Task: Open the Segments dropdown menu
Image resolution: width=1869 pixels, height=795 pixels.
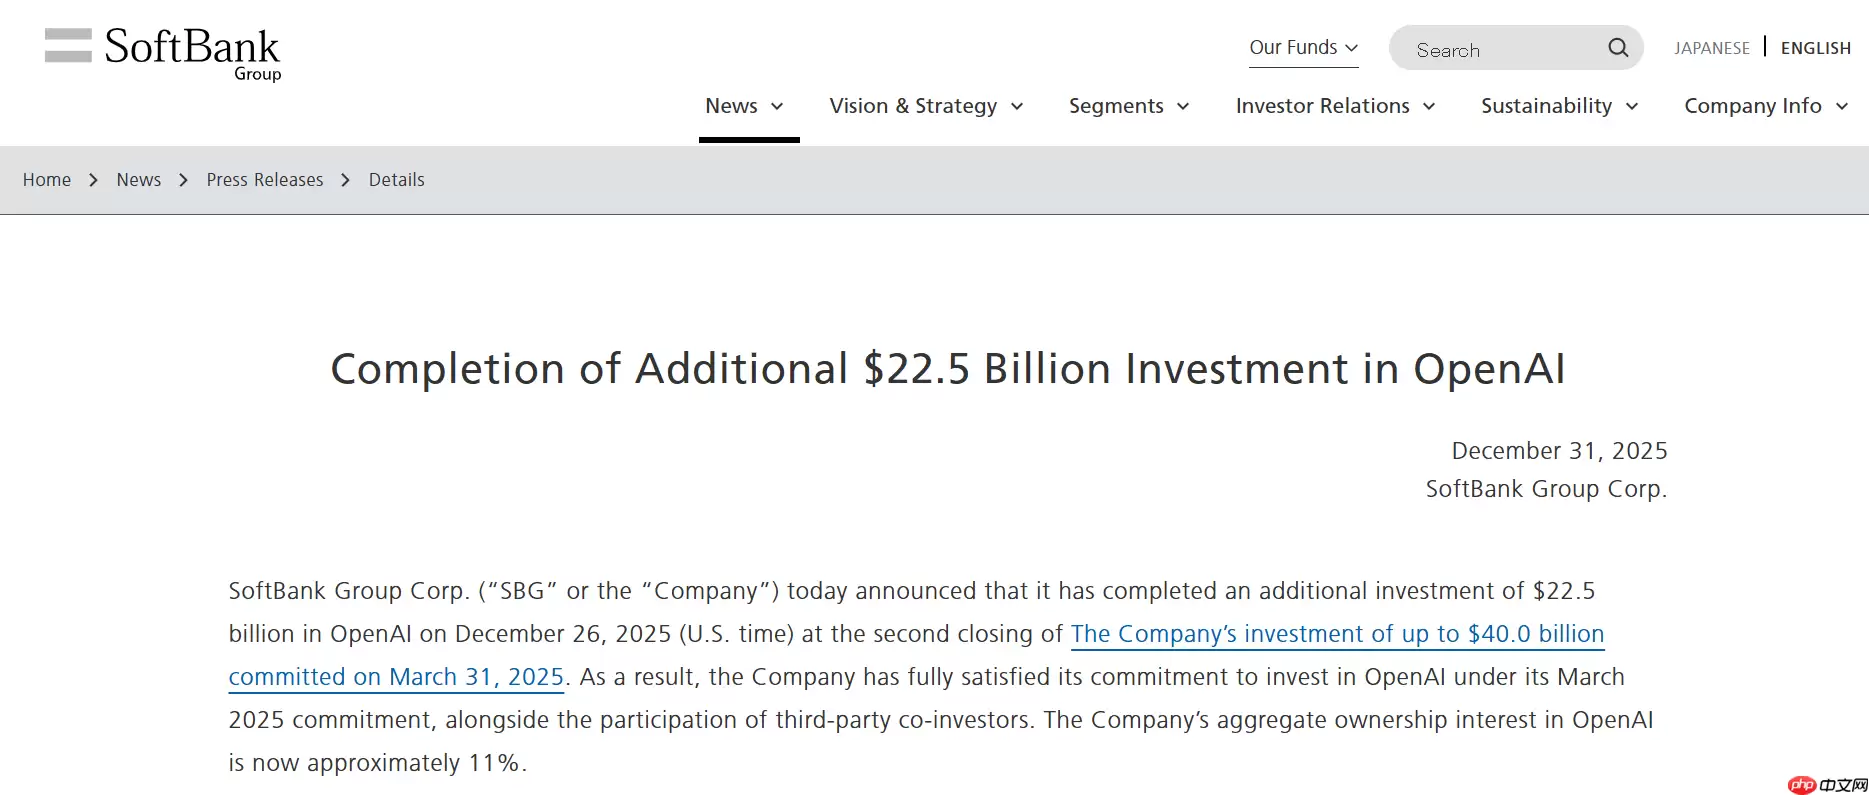Action: point(1129,106)
